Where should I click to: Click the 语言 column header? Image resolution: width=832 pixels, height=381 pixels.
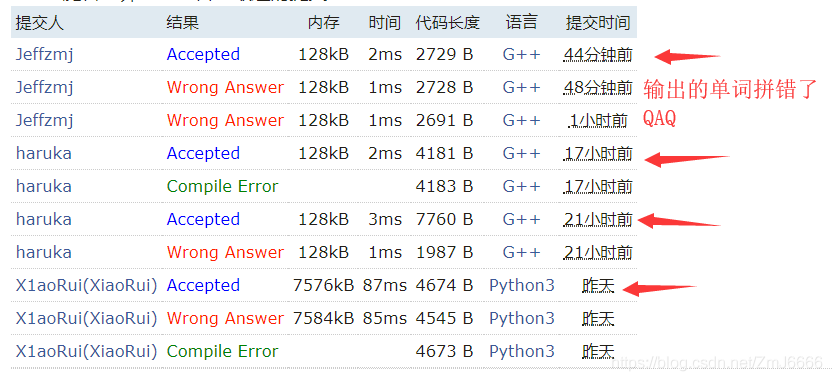522,22
